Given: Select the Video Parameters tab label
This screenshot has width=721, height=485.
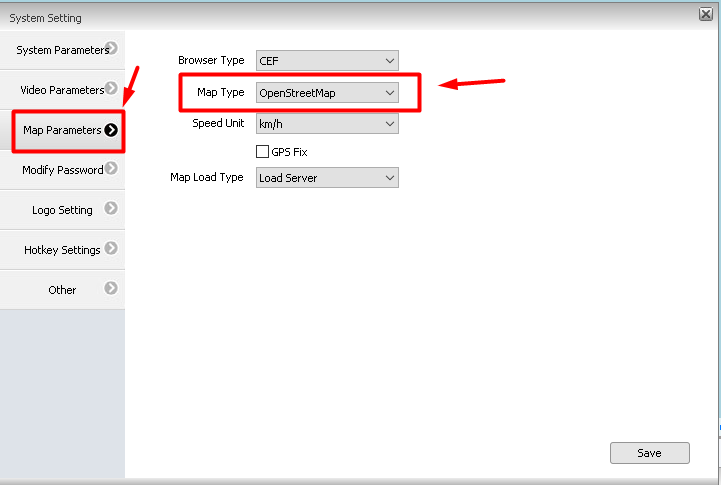Looking at the screenshot, I should (62, 90).
